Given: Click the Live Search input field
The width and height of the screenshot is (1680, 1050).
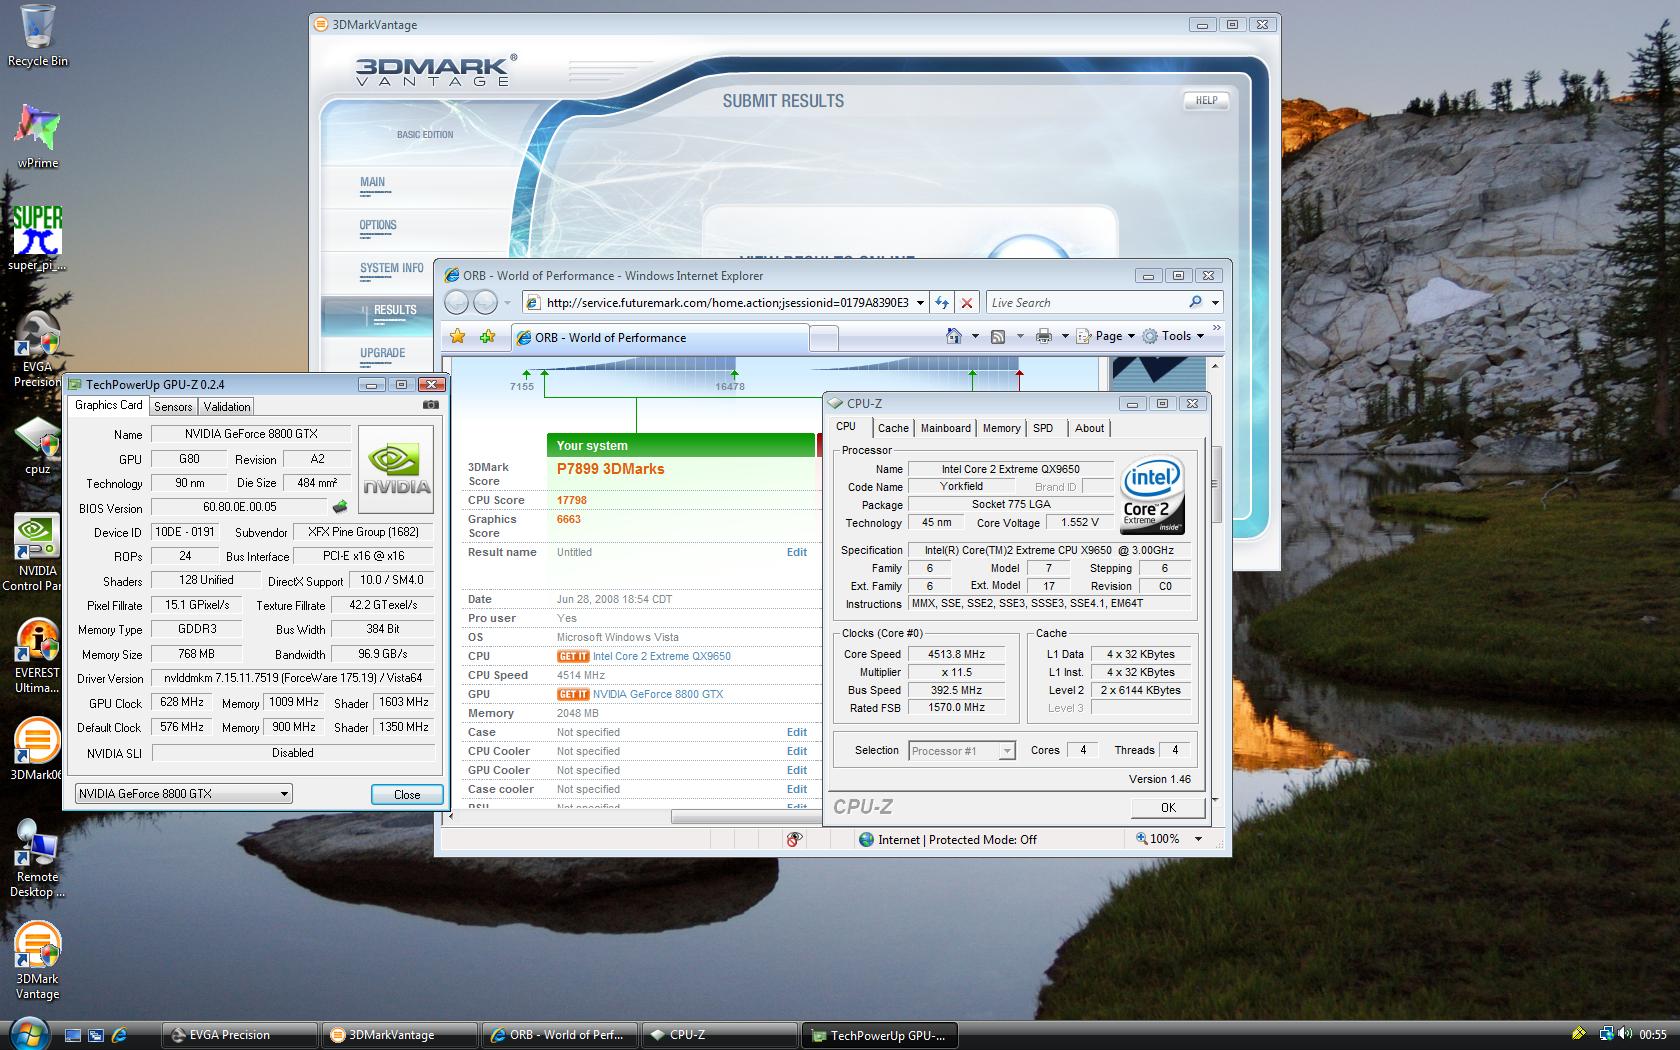Looking at the screenshot, I should (x=1085, y=302).
